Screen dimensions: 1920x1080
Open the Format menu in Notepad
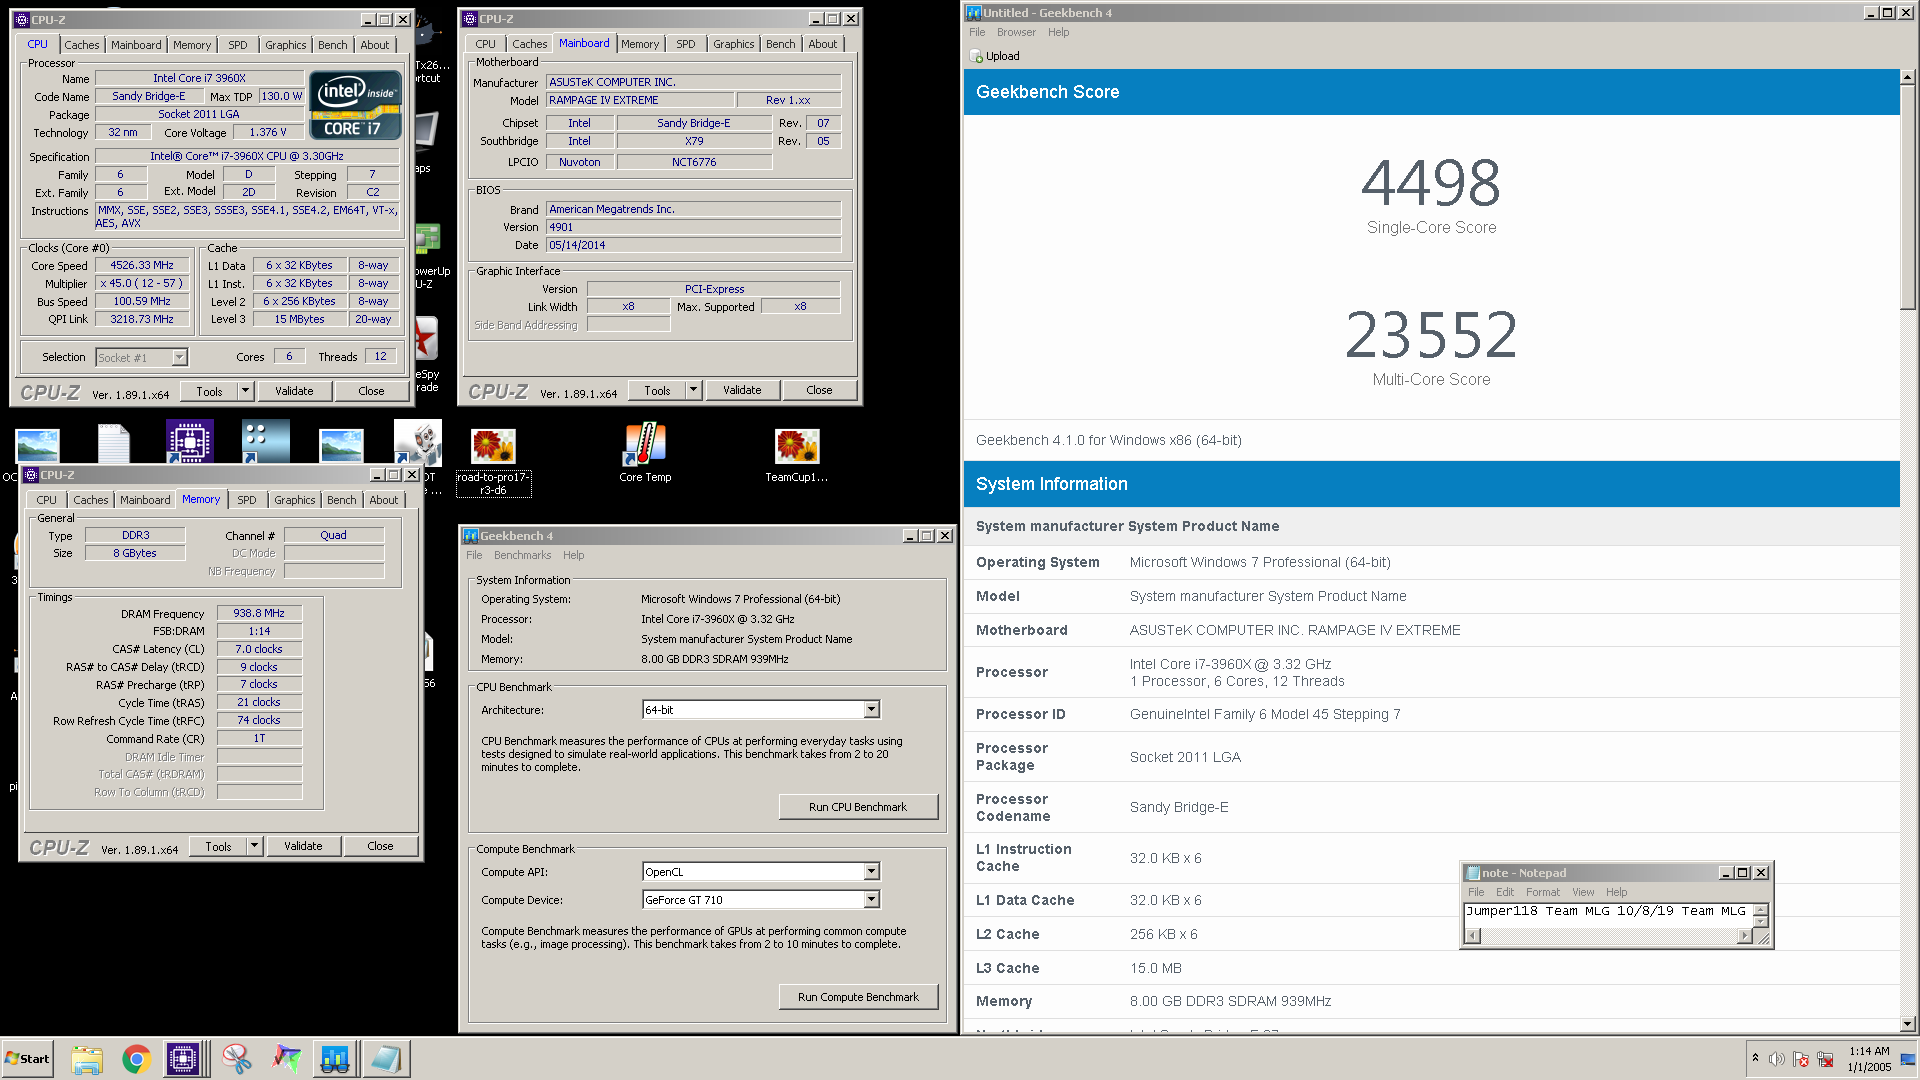pyautogui.click(x=1542, y=892)
